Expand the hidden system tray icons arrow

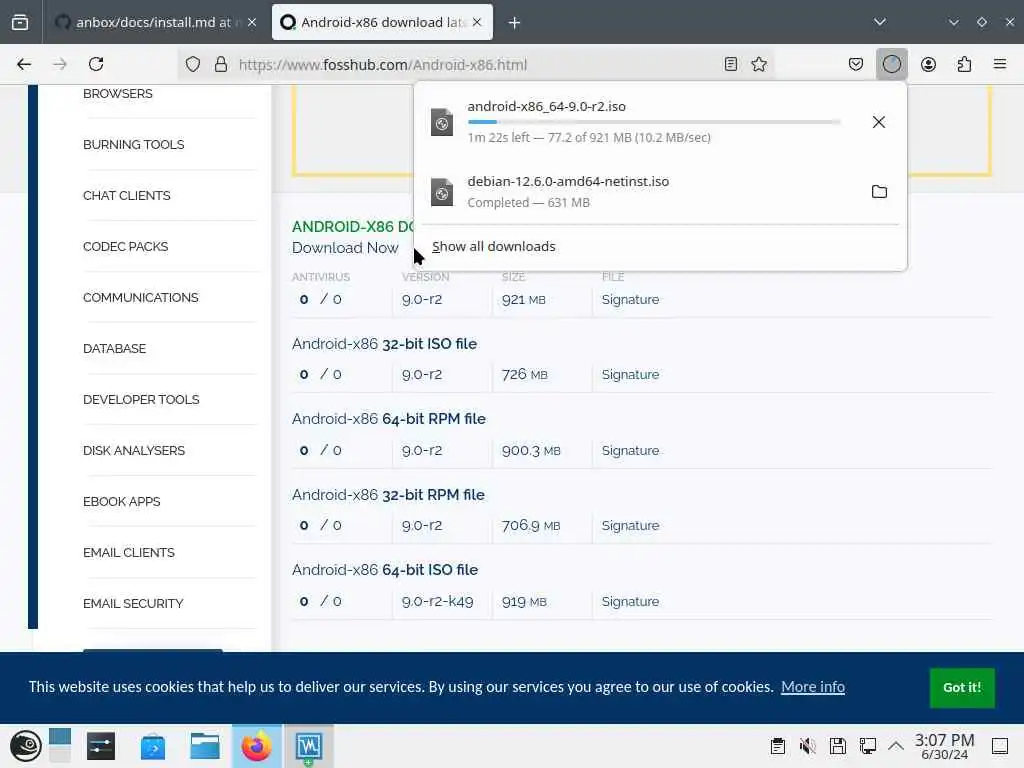[x=896, y=746]
